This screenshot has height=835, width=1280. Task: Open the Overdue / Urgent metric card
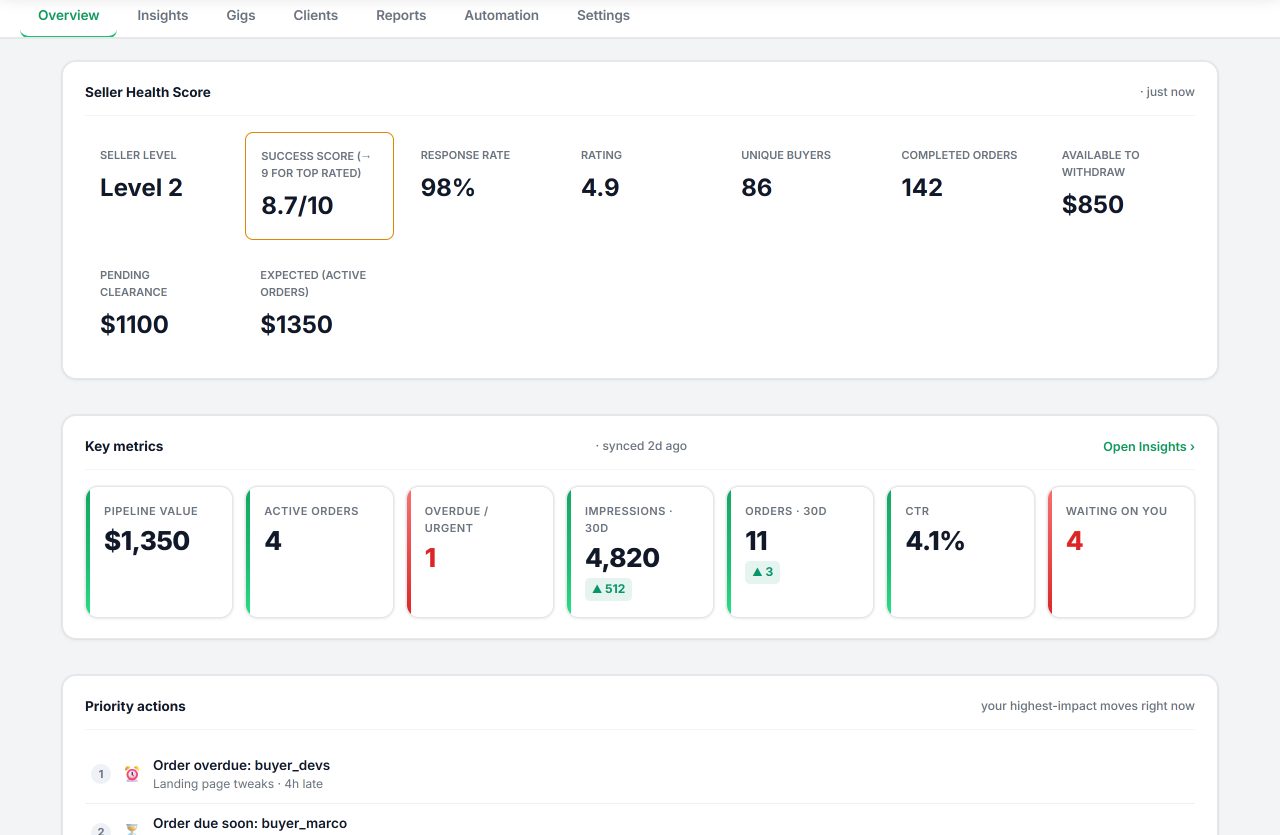[x=480, y=552]
